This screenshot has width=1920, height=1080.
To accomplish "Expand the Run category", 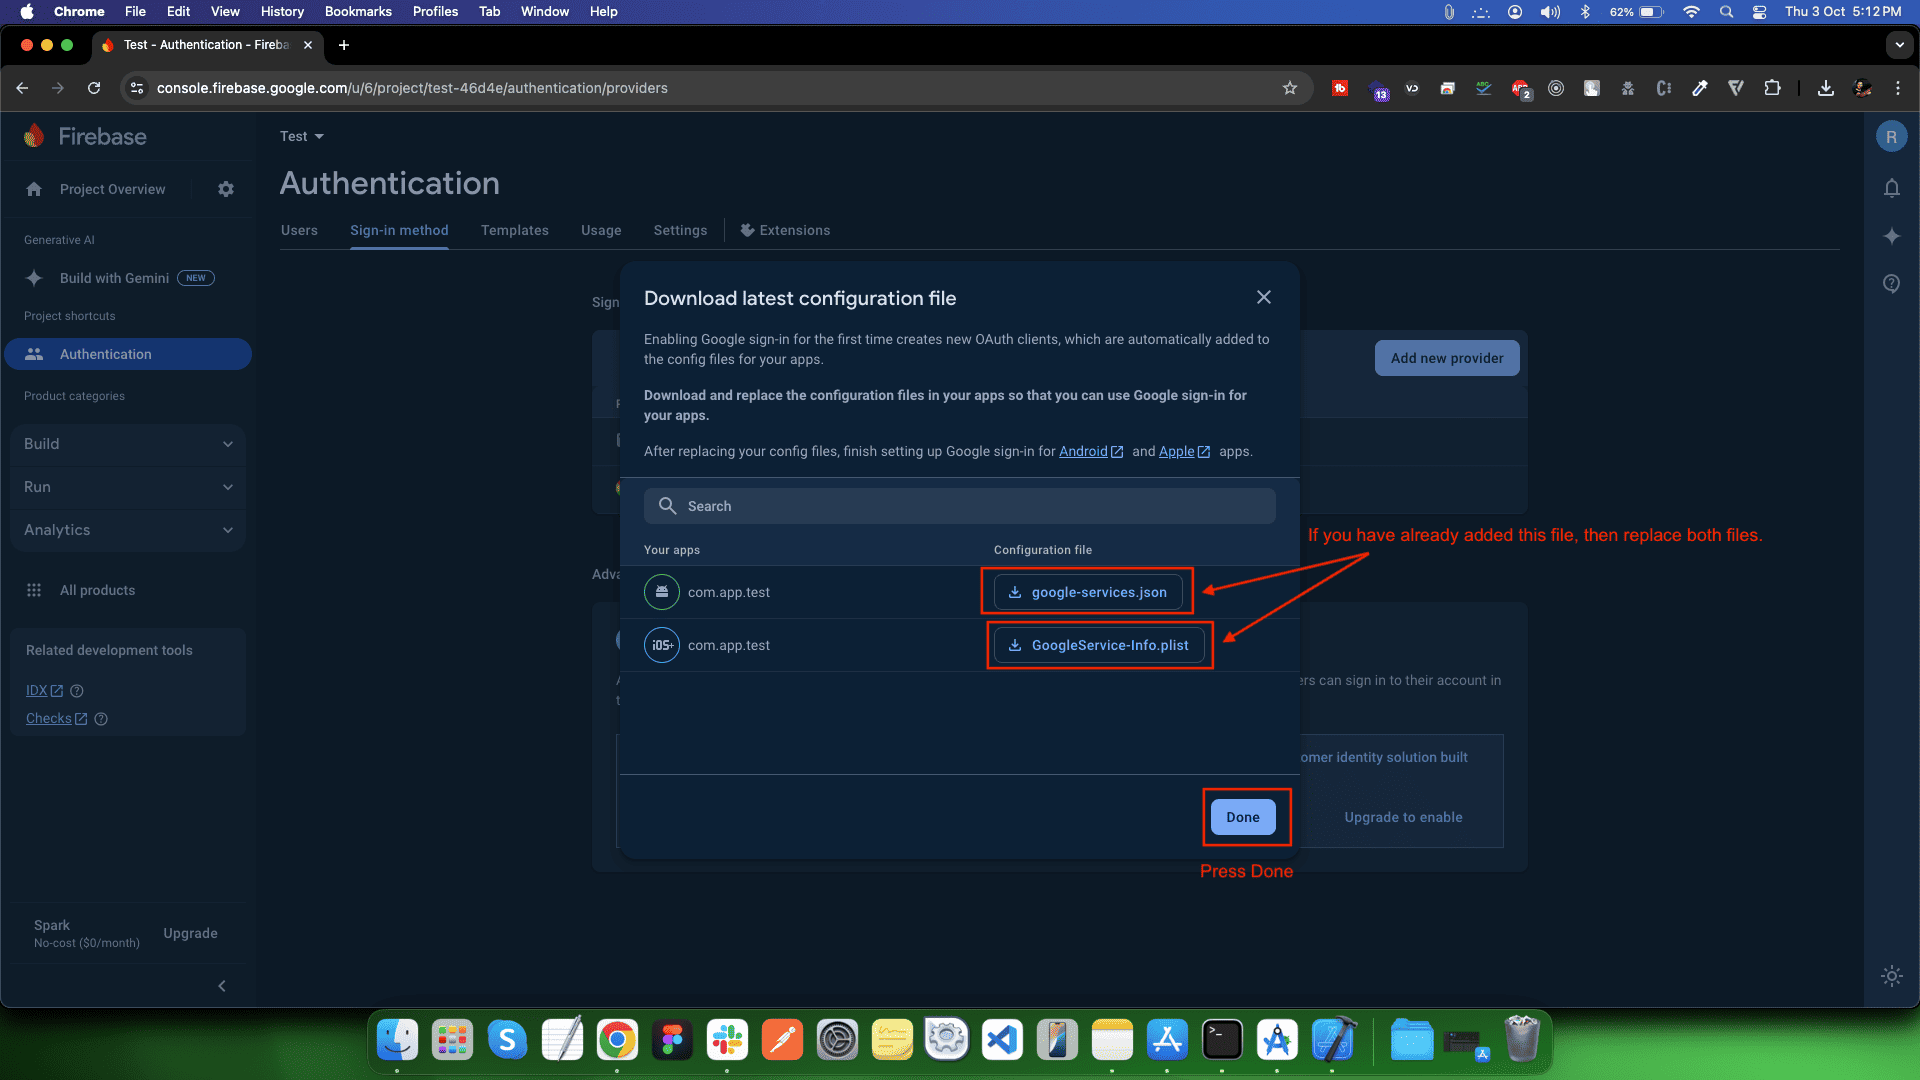I will pyautogui.click(x=128, y=487).
